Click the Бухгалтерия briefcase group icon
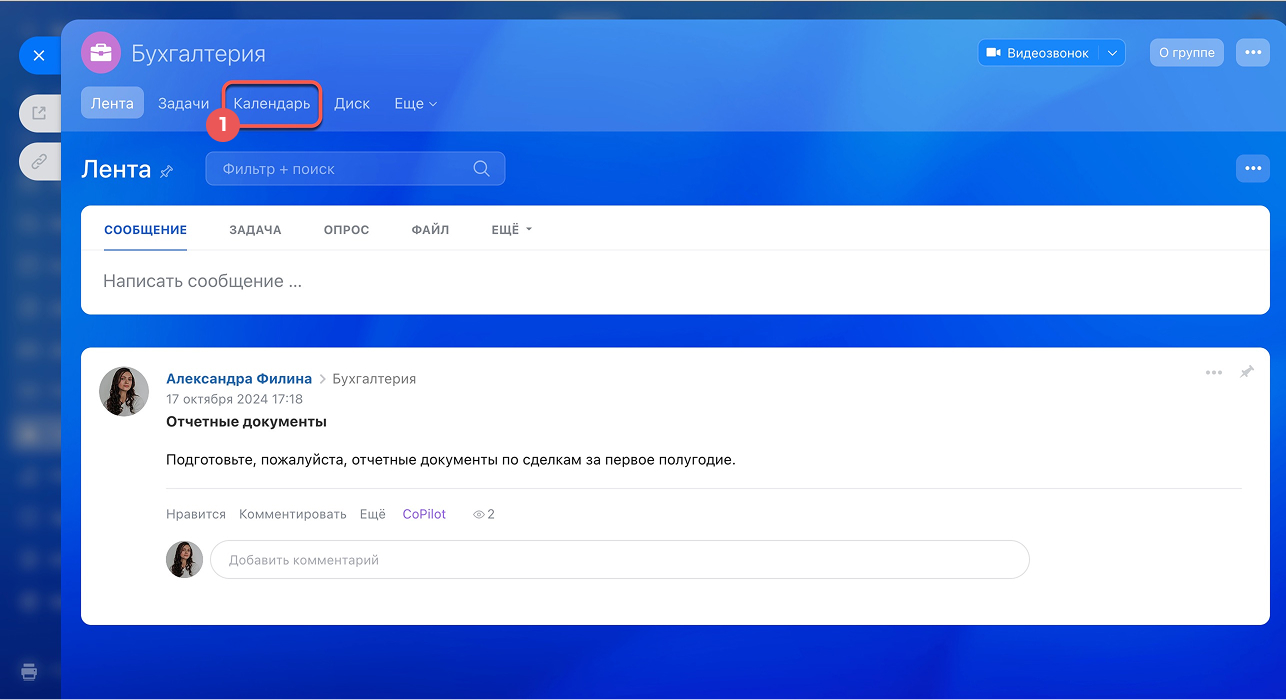 101,53
